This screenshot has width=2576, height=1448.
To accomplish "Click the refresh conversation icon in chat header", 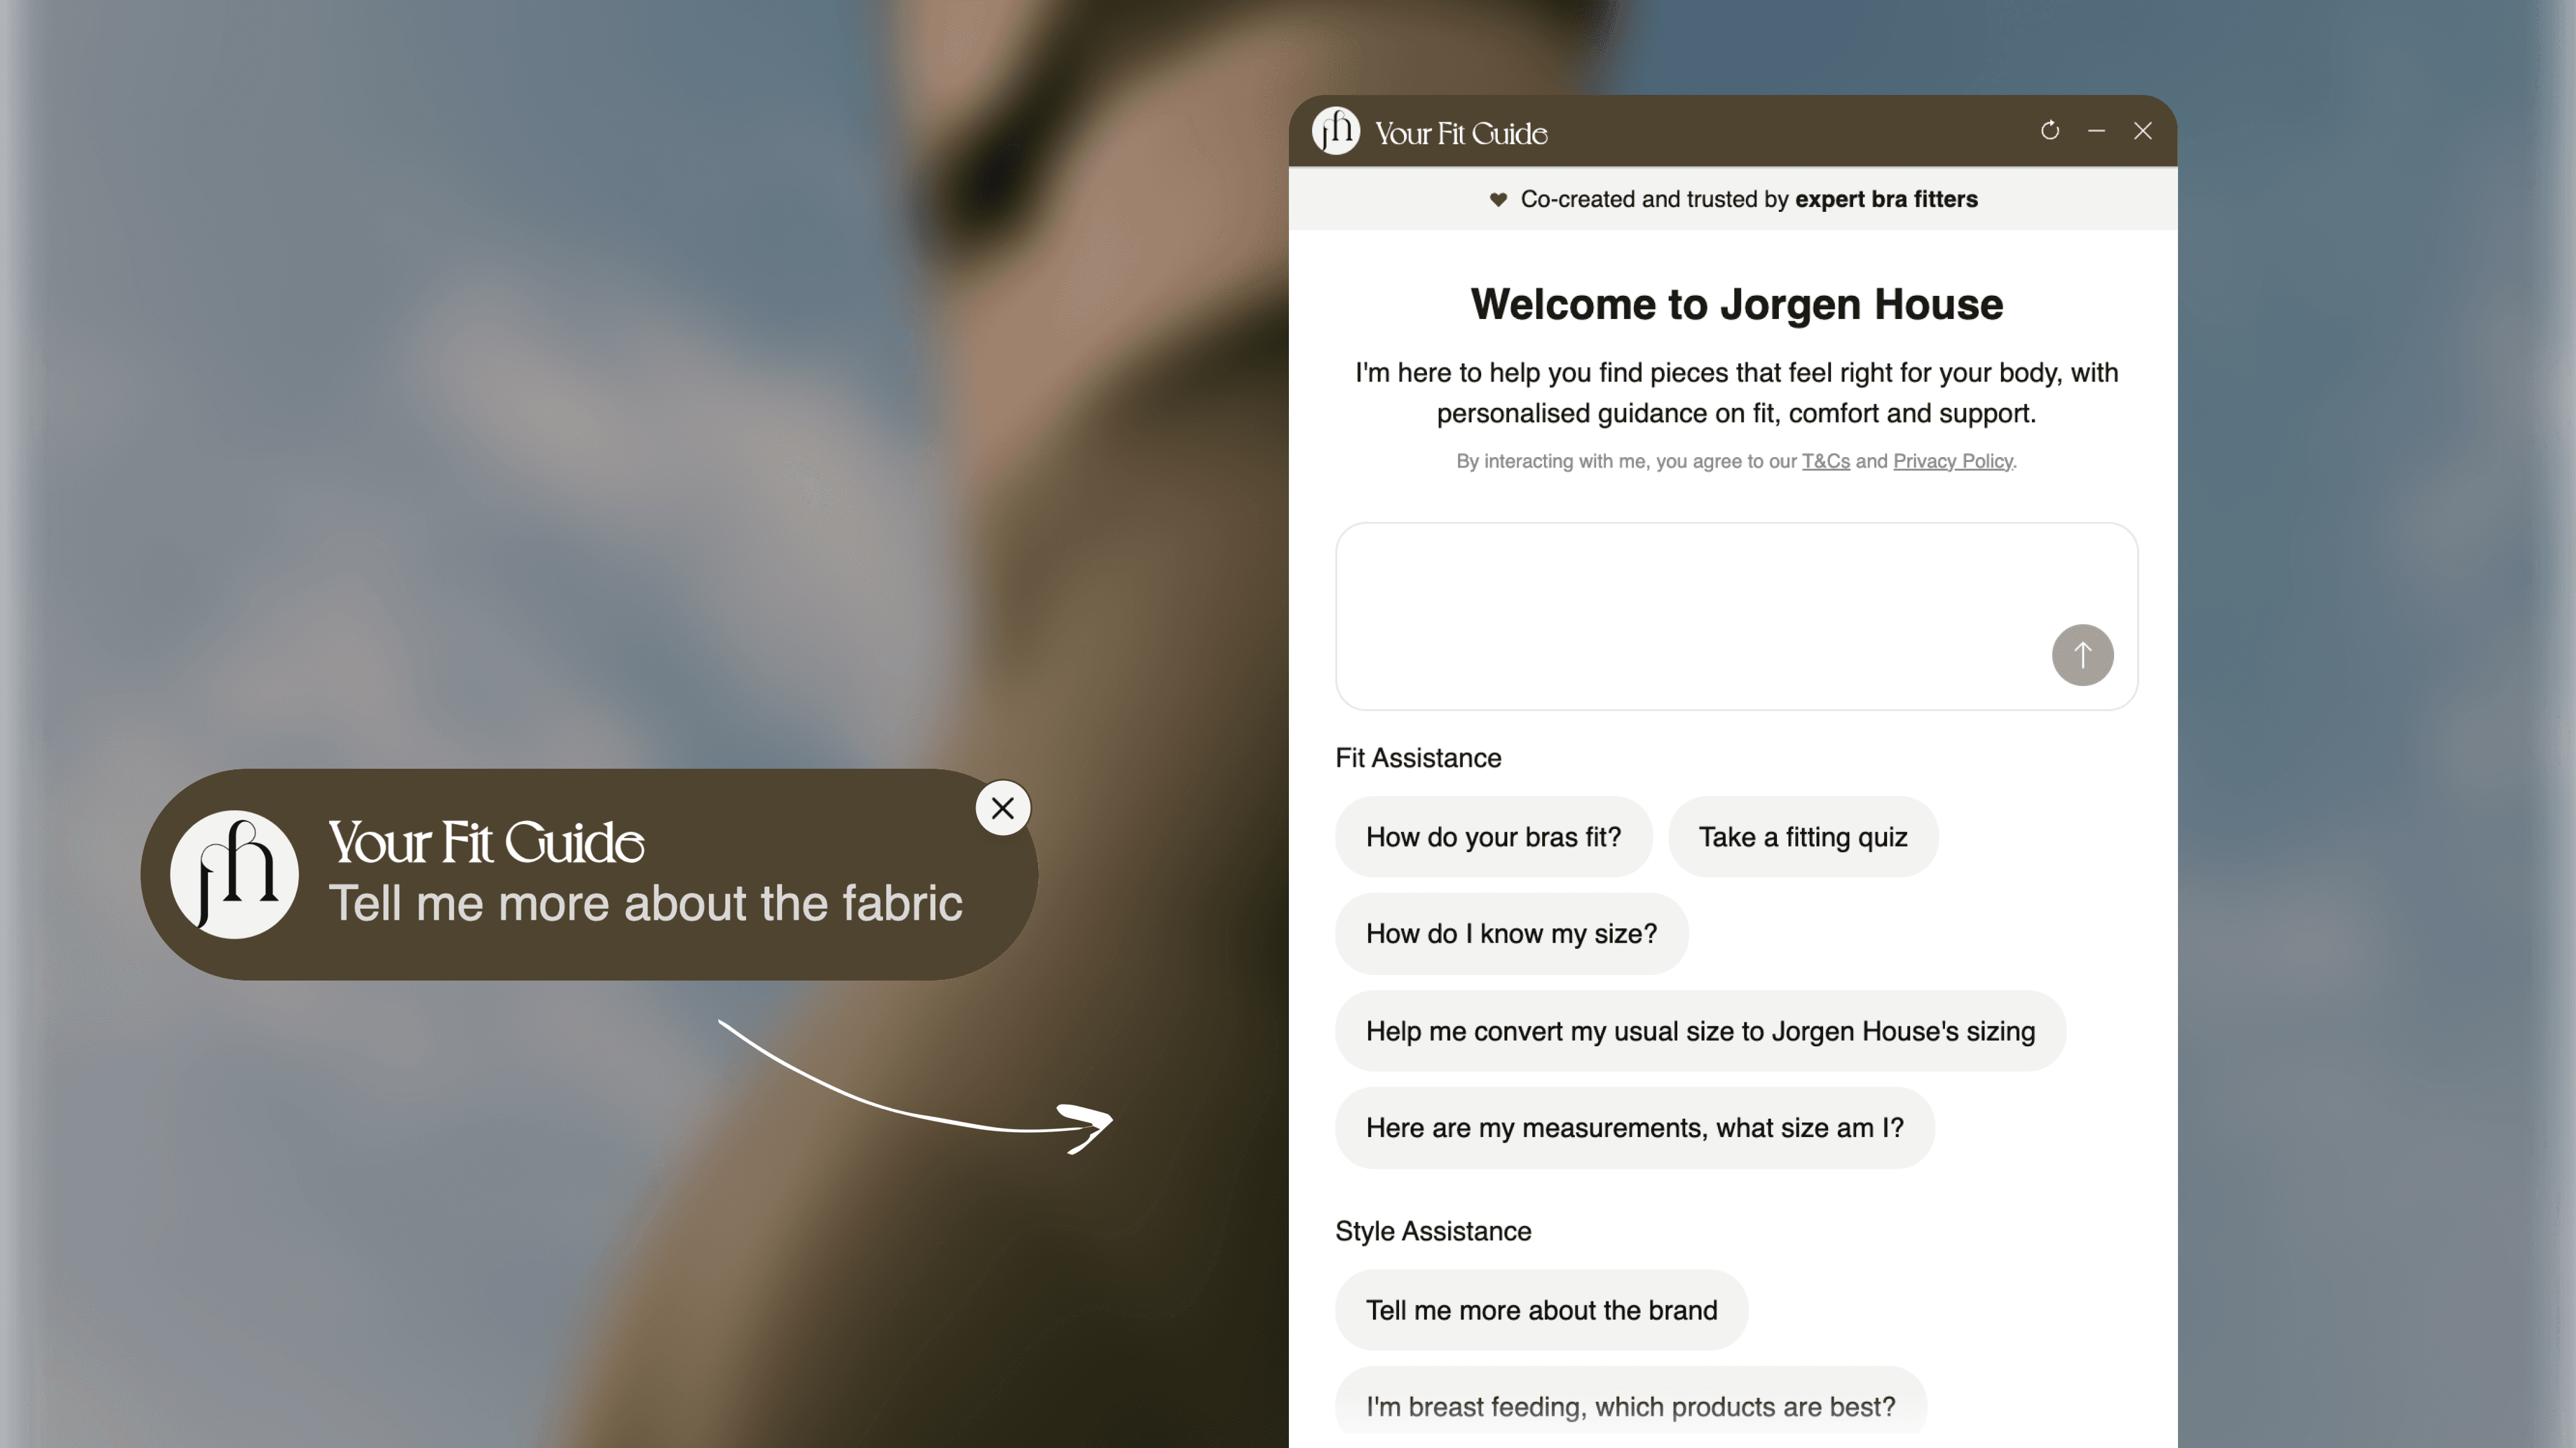I will [2050, 130].
